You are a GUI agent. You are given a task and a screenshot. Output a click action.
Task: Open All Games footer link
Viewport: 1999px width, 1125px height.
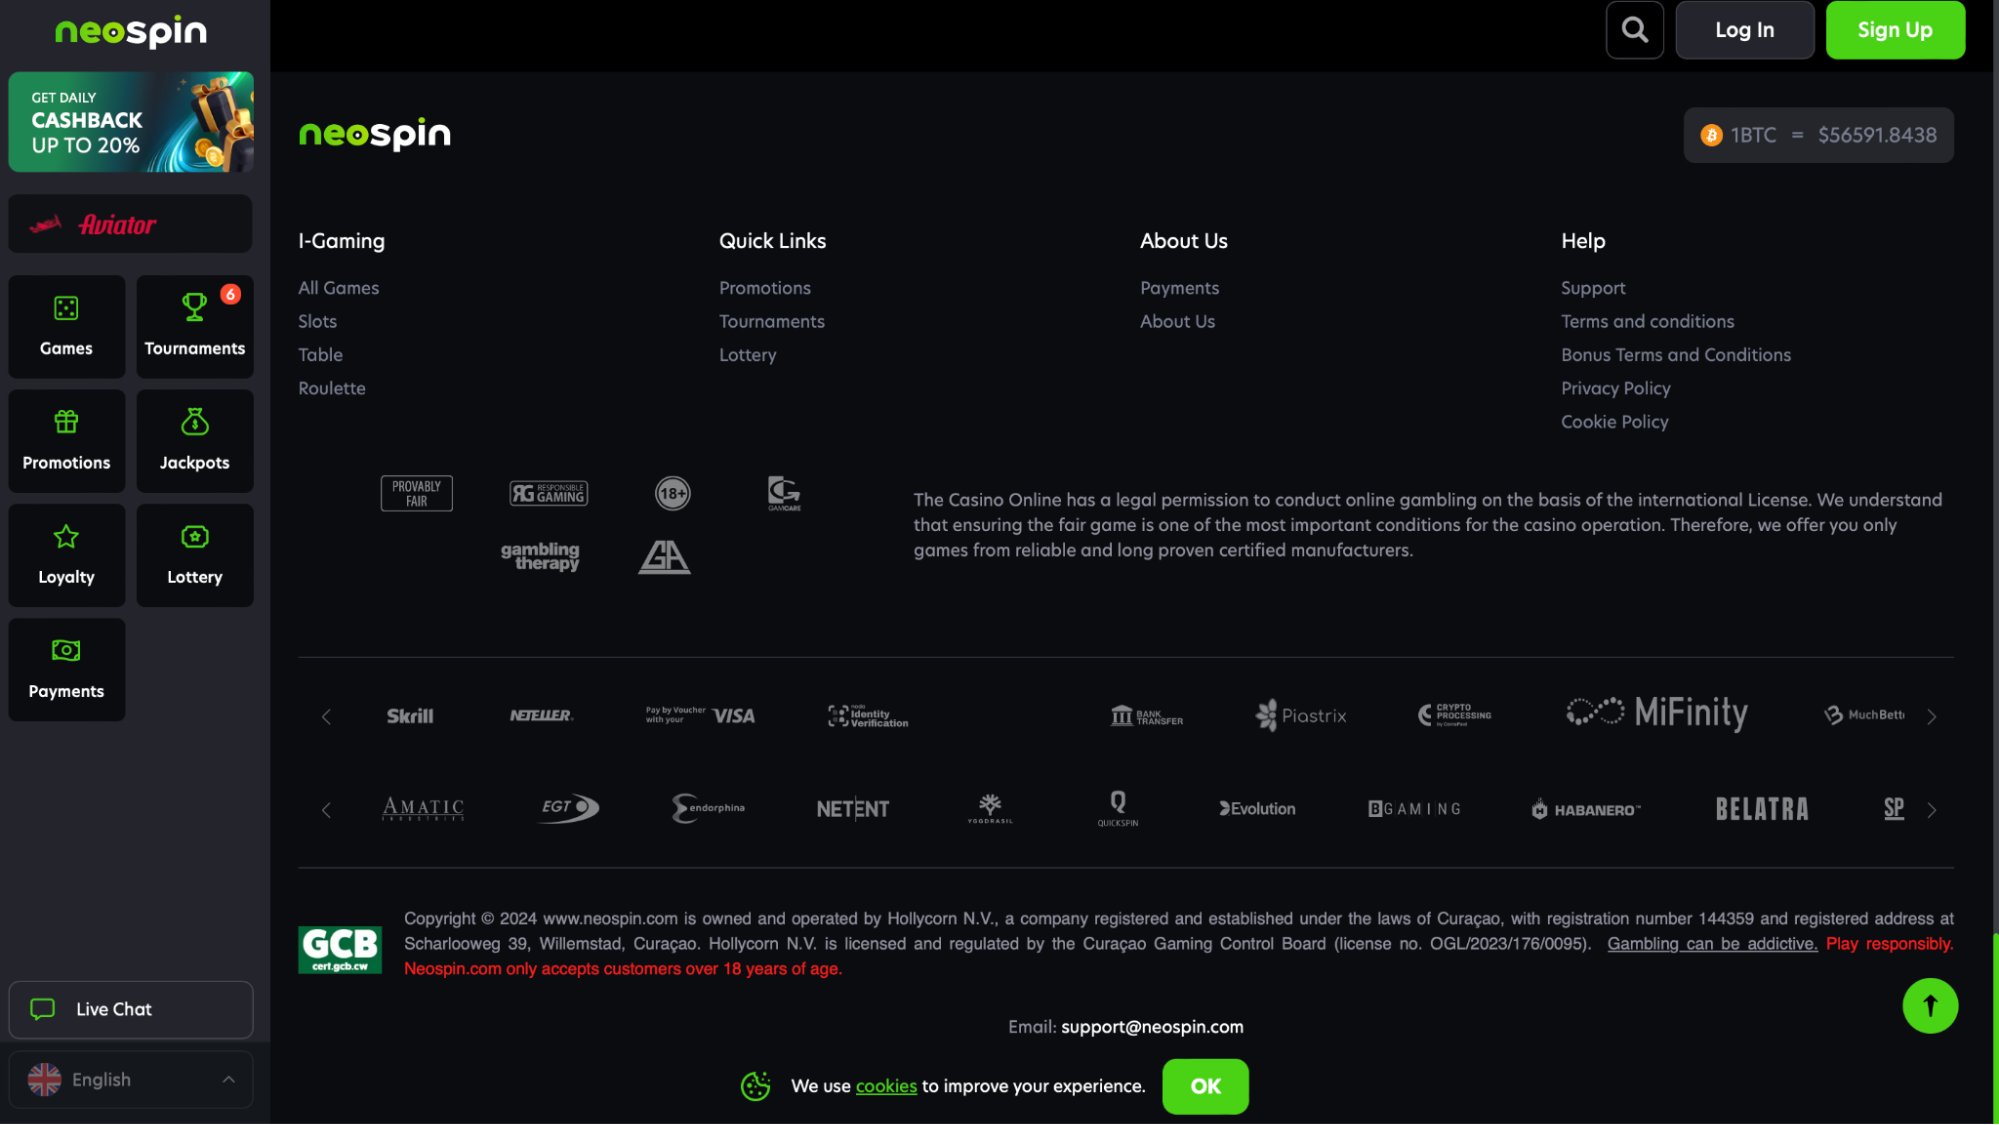[338, 288]
